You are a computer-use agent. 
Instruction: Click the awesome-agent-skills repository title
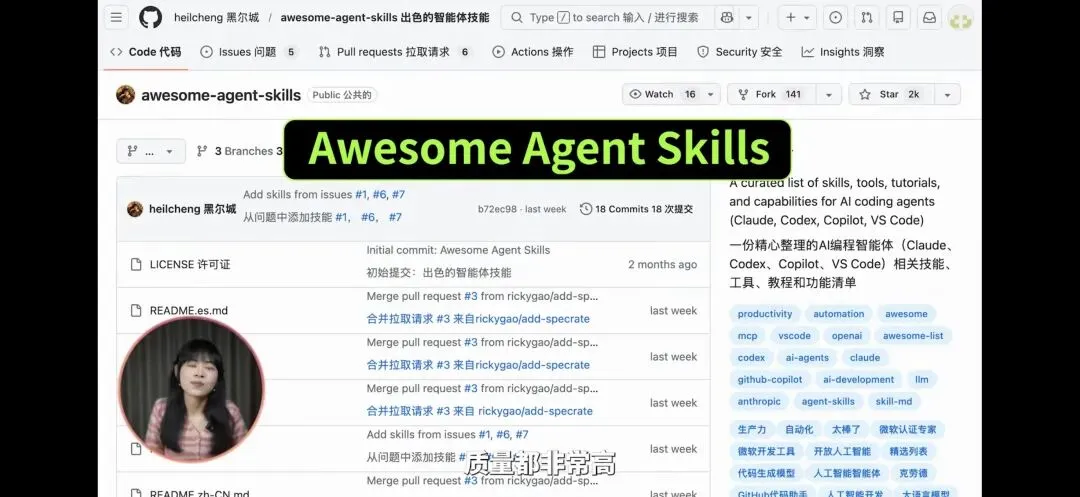coord(221,95)
